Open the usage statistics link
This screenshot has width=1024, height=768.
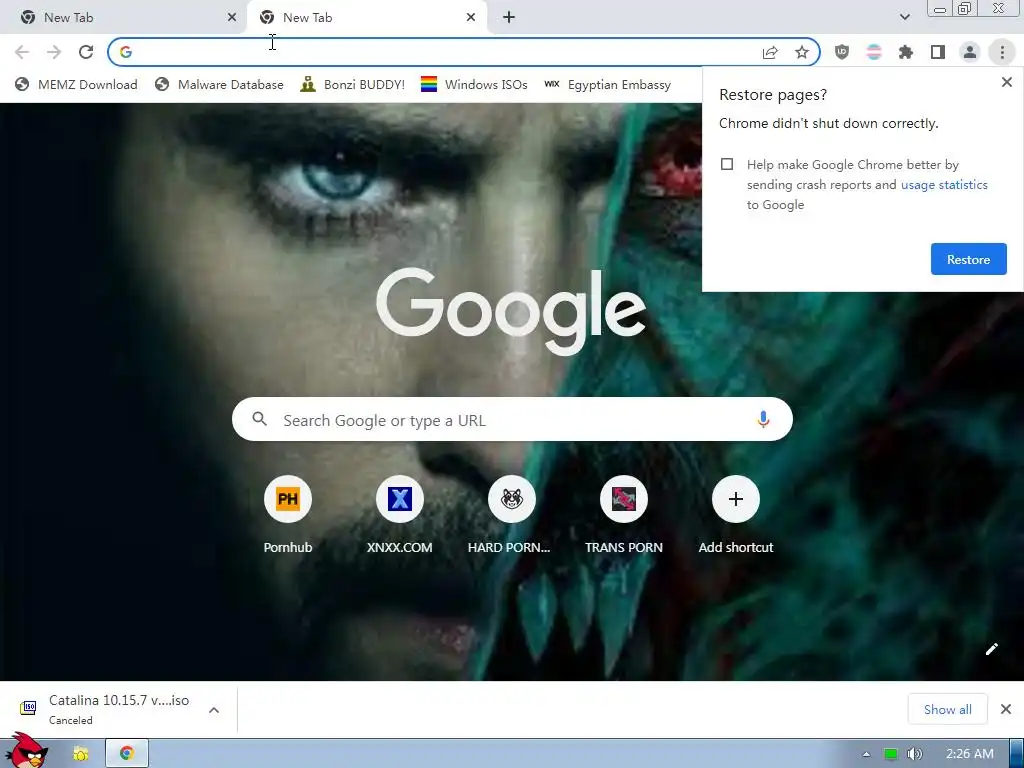pyautogui.click(x=944, y=185)
